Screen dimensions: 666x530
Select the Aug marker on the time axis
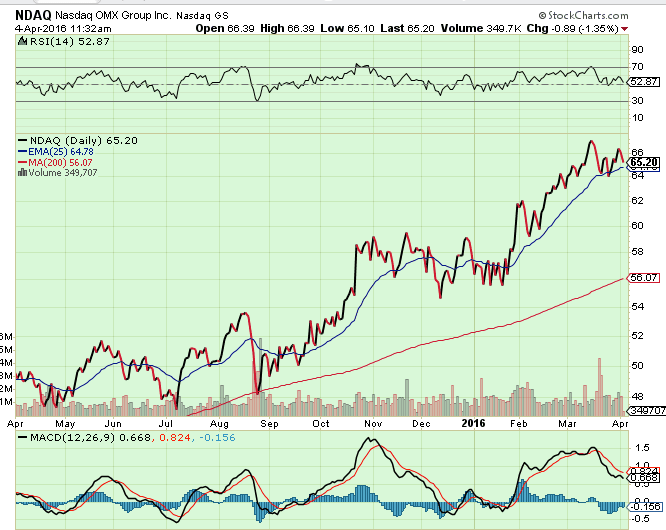pos(218,423)
